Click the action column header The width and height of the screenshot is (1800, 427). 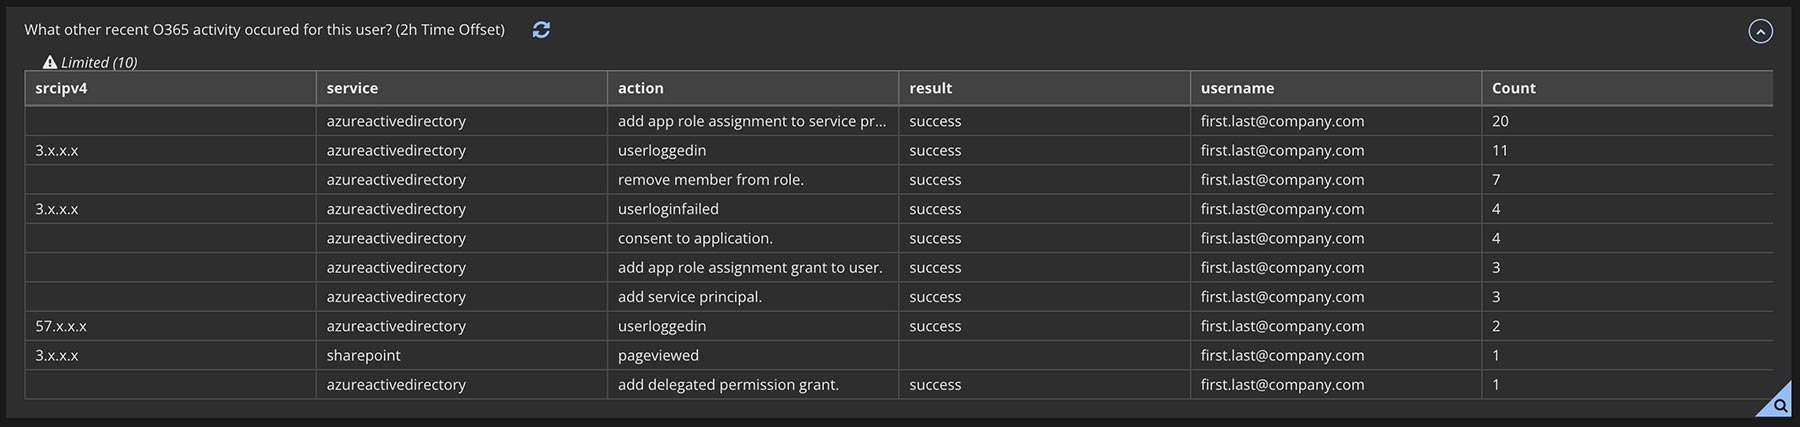pos(752,88)
